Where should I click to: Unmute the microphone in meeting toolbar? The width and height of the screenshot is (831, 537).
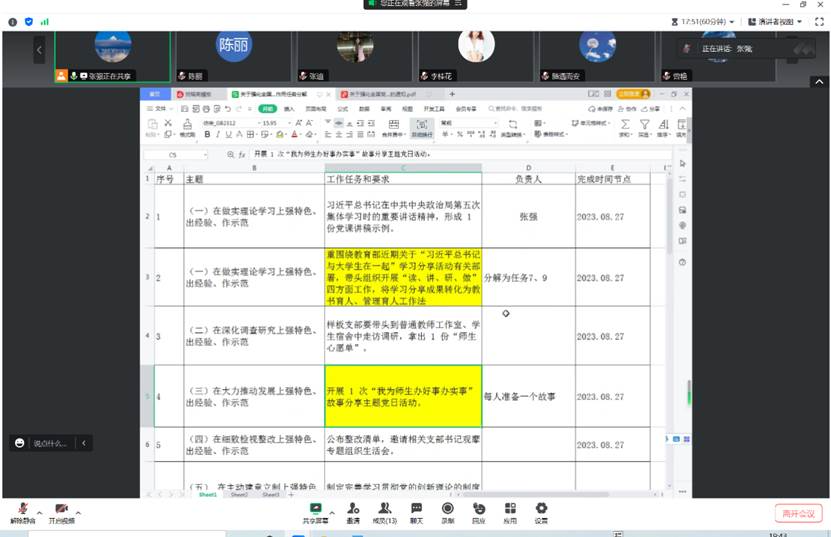coord(22,510)
